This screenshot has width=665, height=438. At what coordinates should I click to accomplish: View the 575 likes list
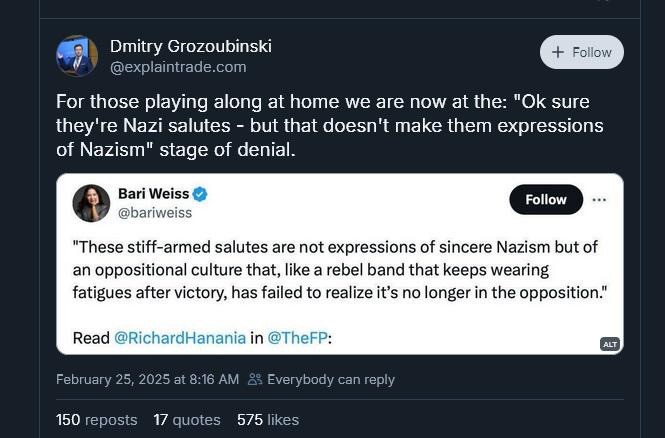click(268, 420)
